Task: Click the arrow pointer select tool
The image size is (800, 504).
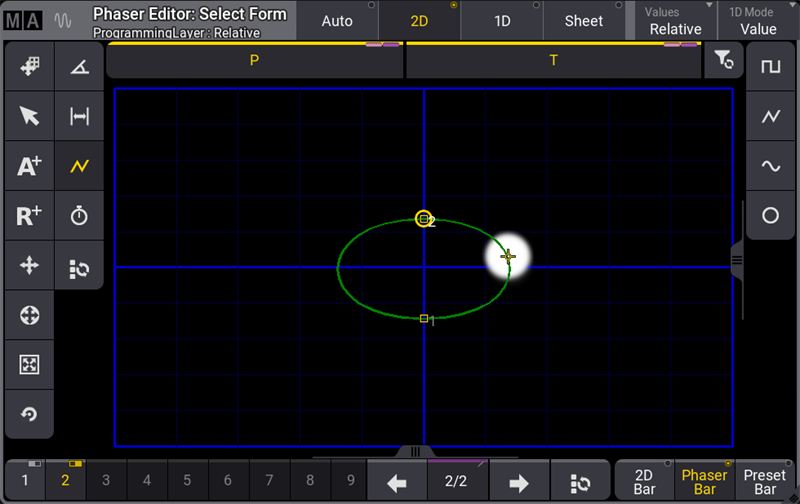Action: [29, 116]
